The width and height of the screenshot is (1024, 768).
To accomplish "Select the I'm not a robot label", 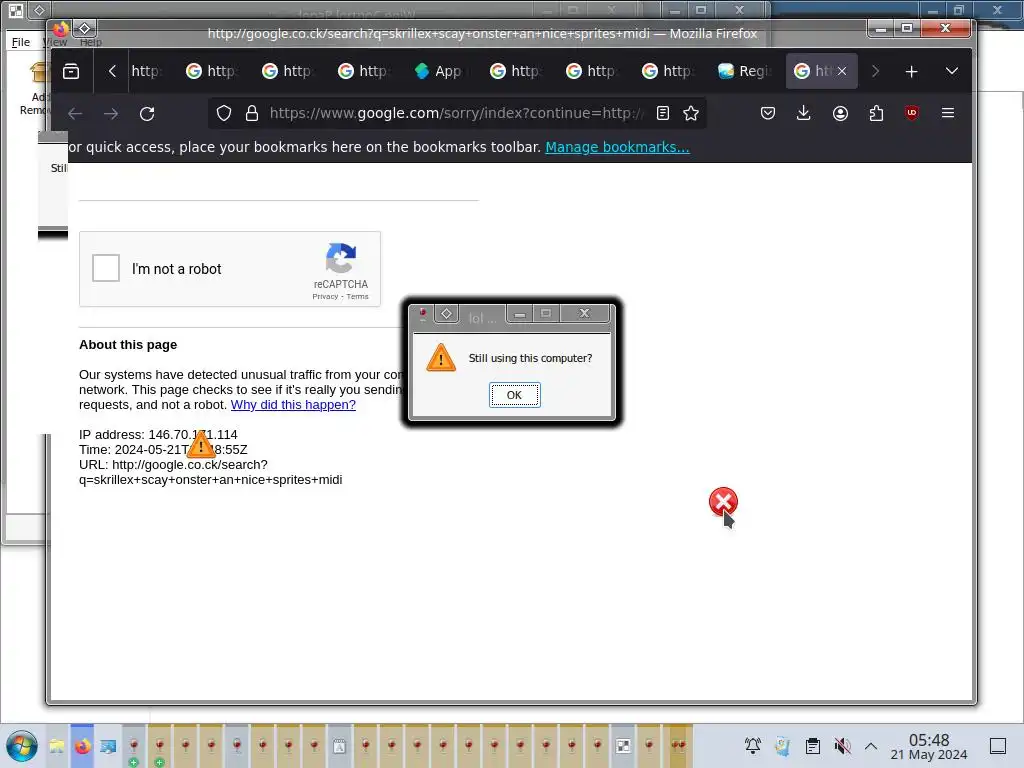I will [176, 269].
